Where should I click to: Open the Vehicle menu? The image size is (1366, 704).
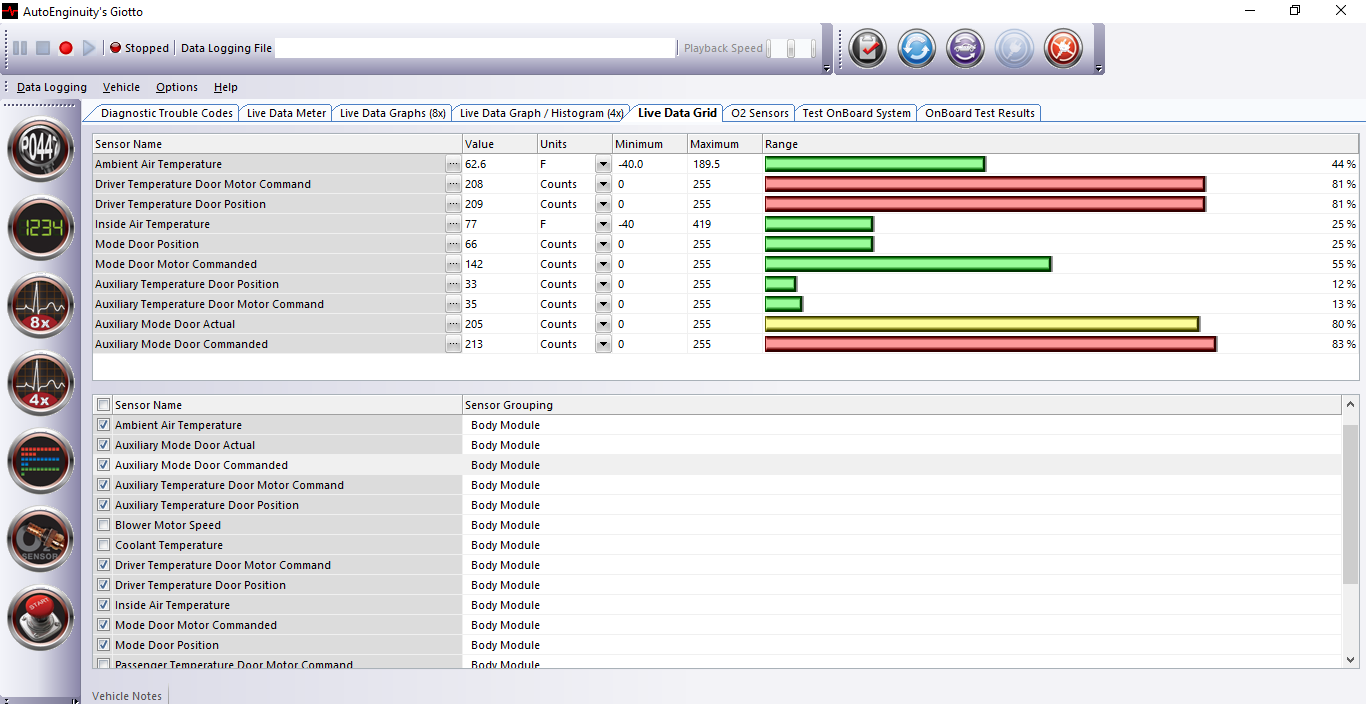coord(121,87)
